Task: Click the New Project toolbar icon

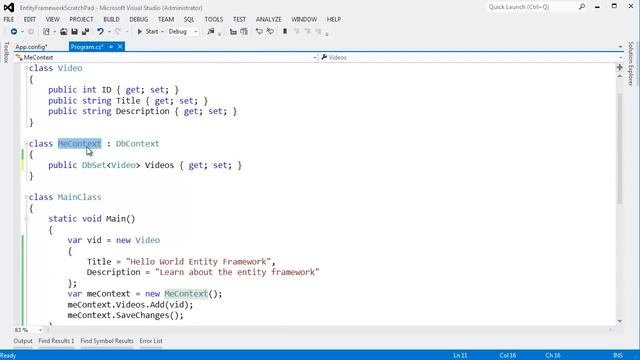Action: coord(47,31)
